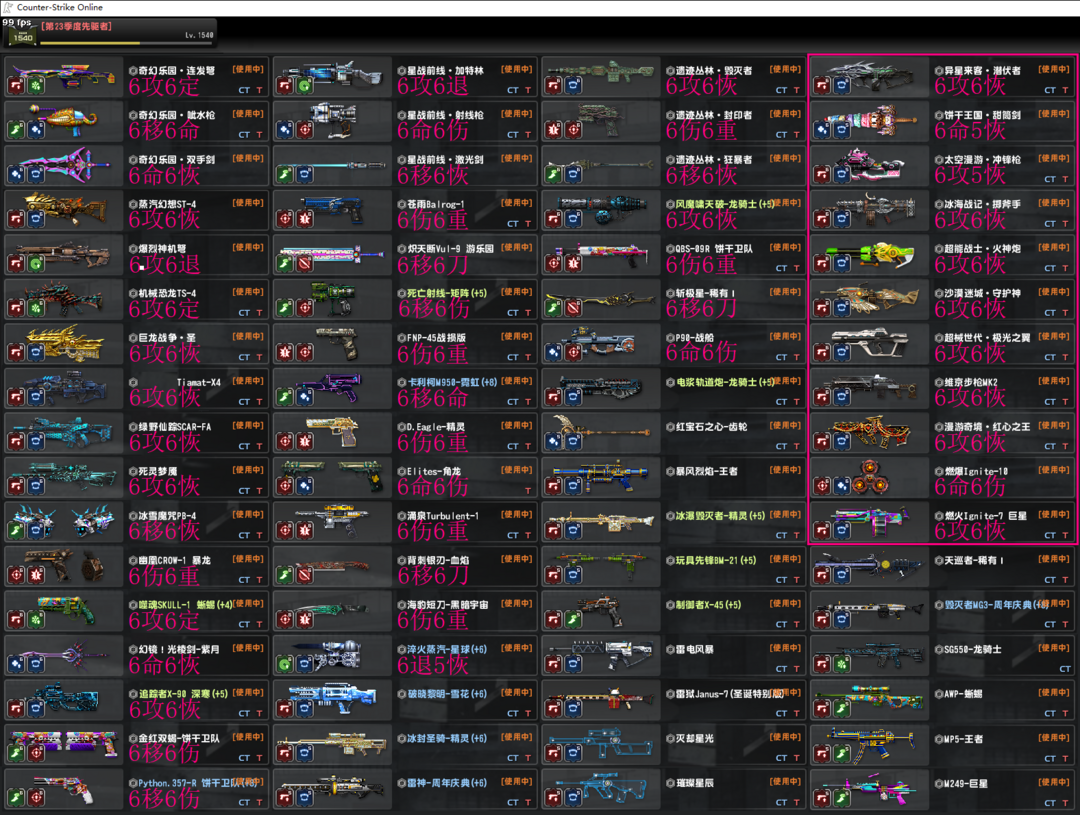Select the Tiamat-X4 weapon image

tap(64, 388)
